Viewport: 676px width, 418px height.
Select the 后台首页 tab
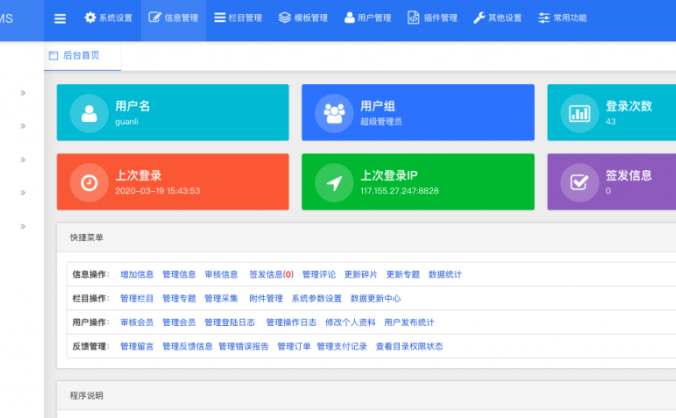[x=82, y=56]
